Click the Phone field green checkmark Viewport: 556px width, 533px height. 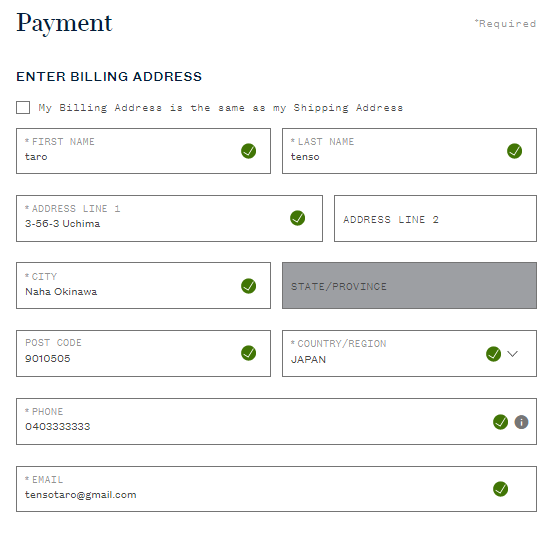tap(500, 422)
